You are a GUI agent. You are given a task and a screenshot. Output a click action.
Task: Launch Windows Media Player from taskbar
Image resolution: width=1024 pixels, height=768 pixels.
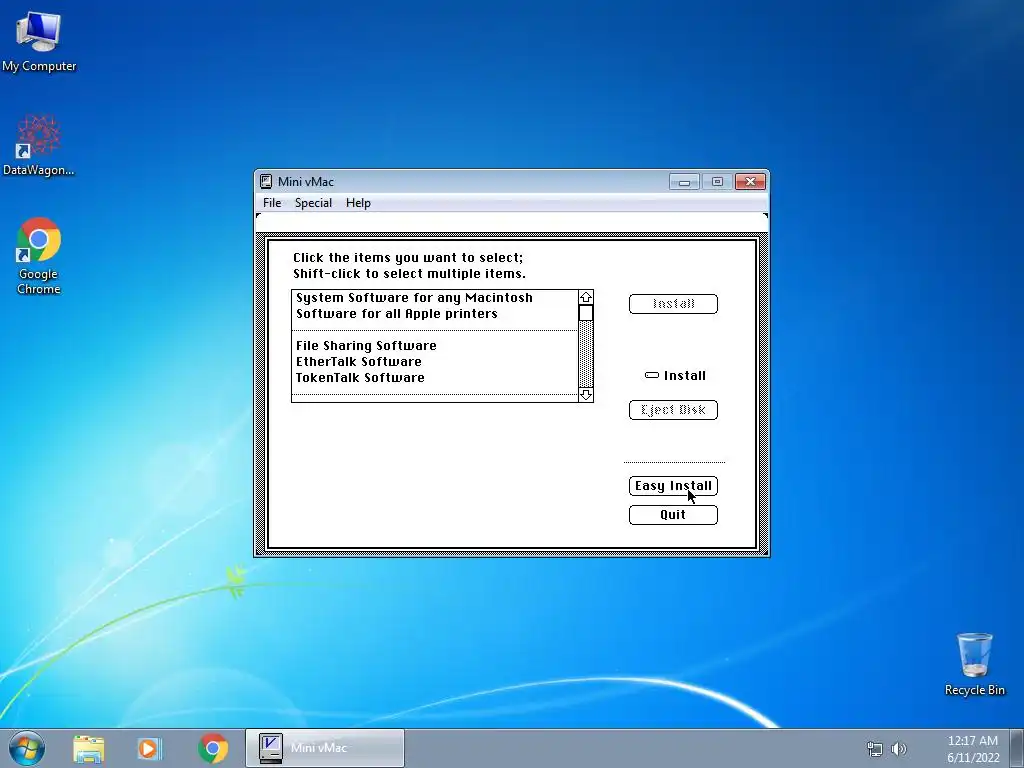(150, 748)
